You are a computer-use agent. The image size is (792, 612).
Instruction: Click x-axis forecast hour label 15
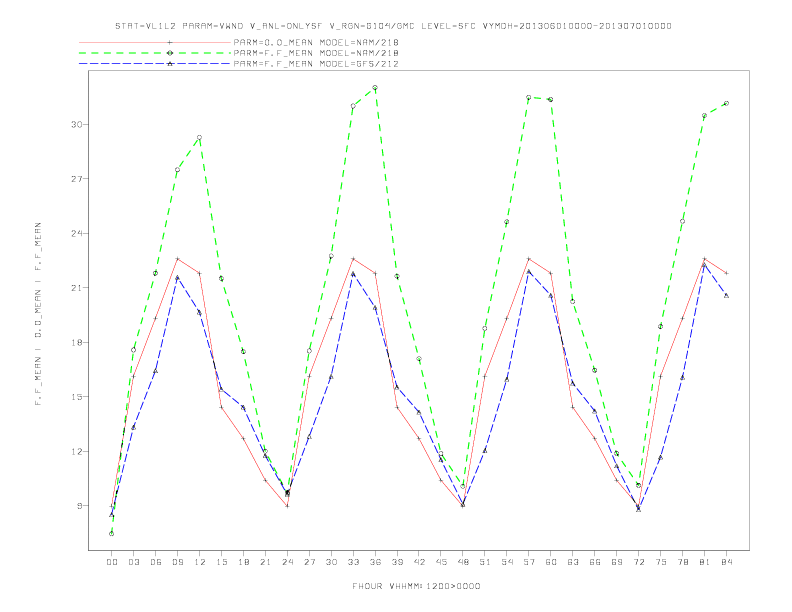tap(221, 562)
